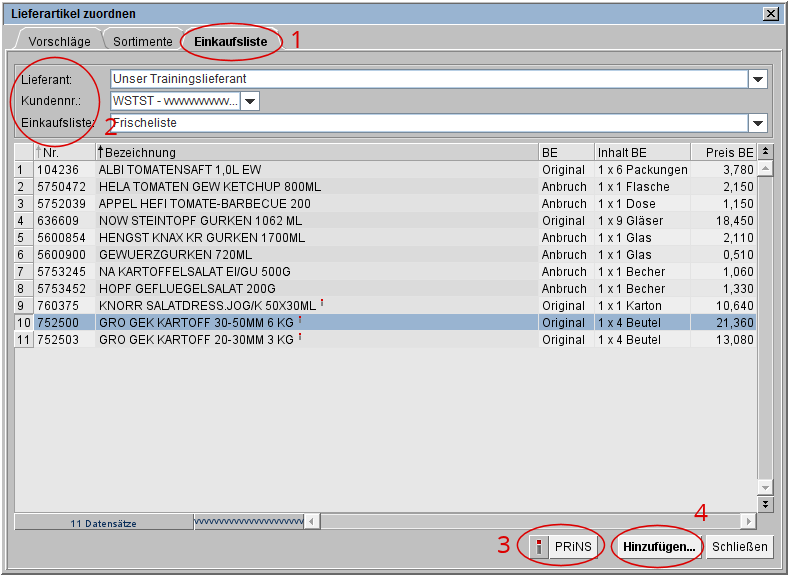788x575 pixels.
Task: Sort by the Nr. column header
Action: pyautogui.click(x=64, y=152)
